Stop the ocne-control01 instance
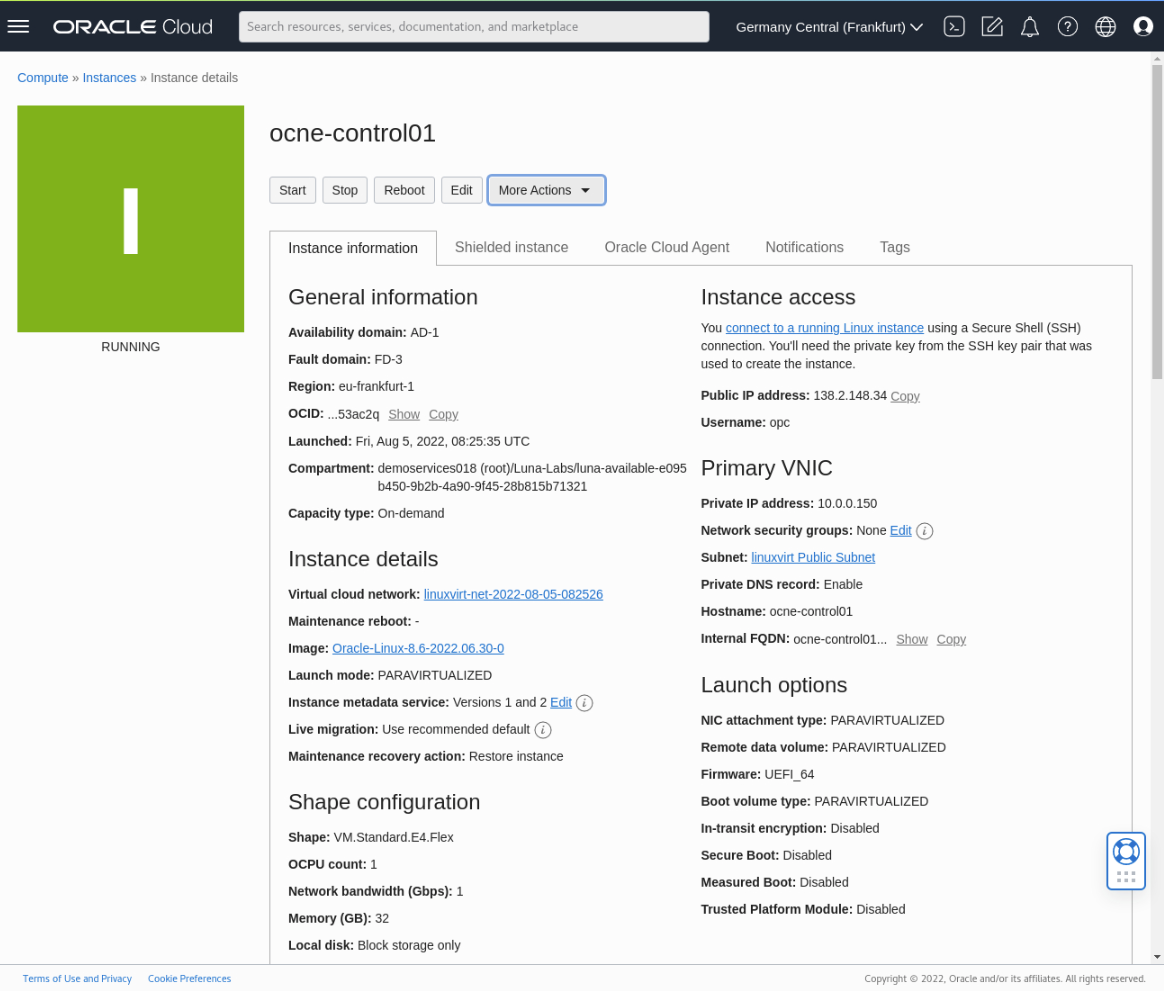 (x=344, y=190)
